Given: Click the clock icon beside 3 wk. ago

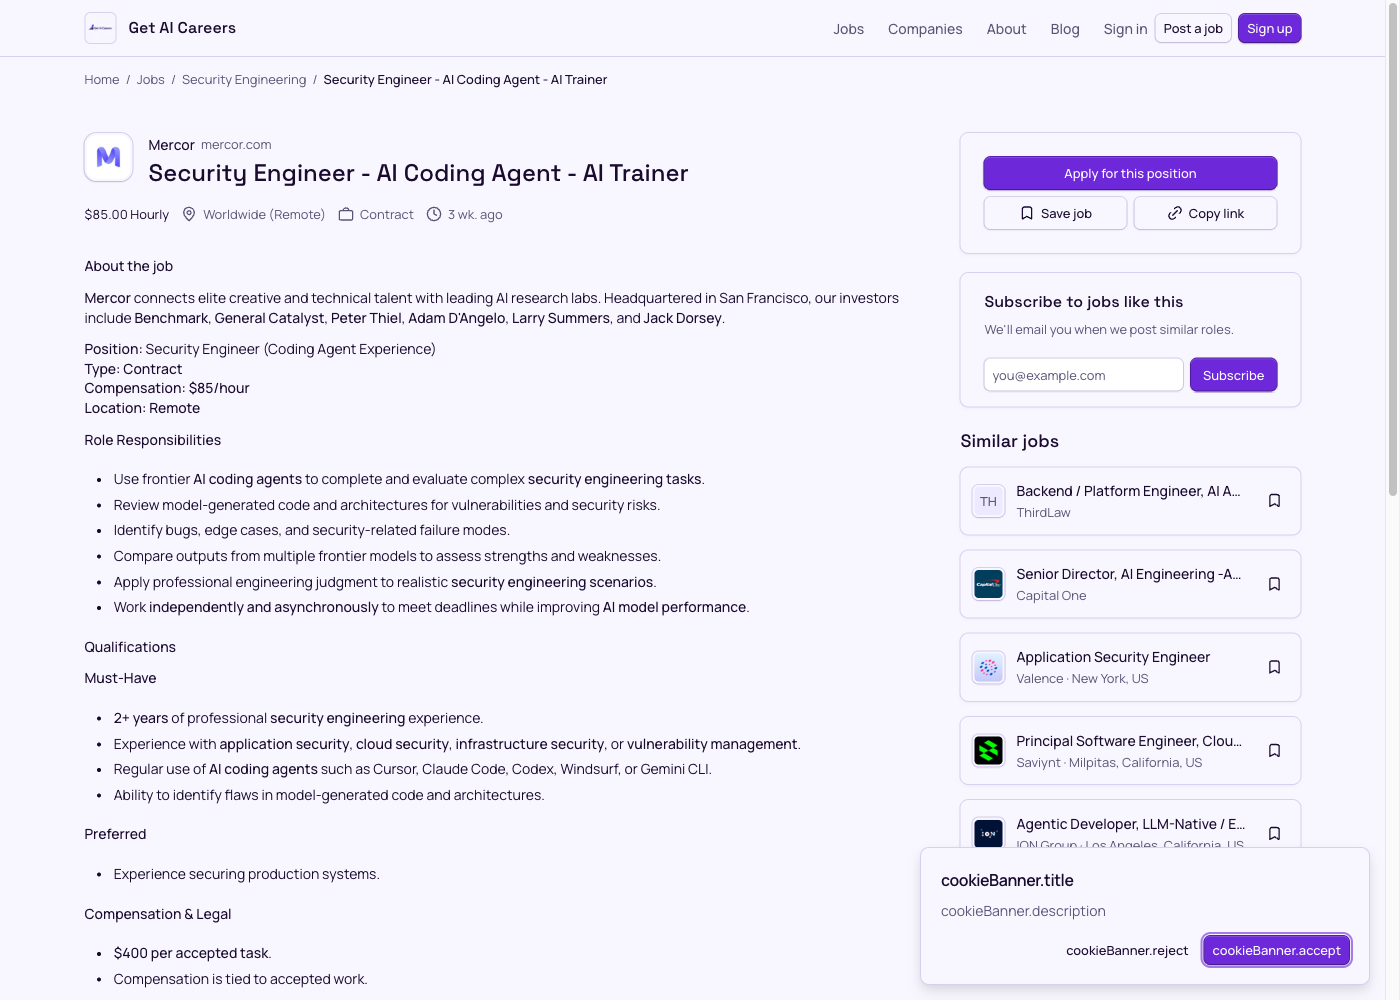Looking at the screenshot, I should coord(434,214).
